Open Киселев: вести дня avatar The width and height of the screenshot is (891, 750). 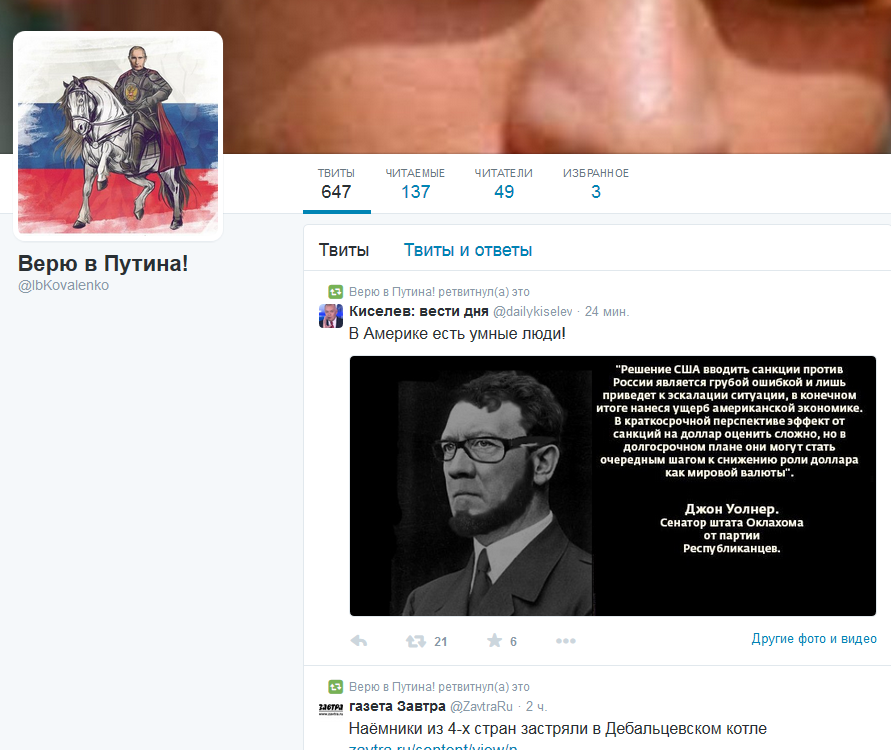331,316
